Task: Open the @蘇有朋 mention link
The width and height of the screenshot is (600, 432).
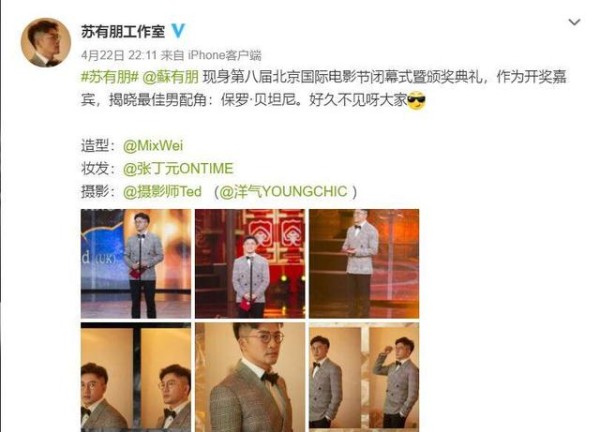Action: pos(171,77)
